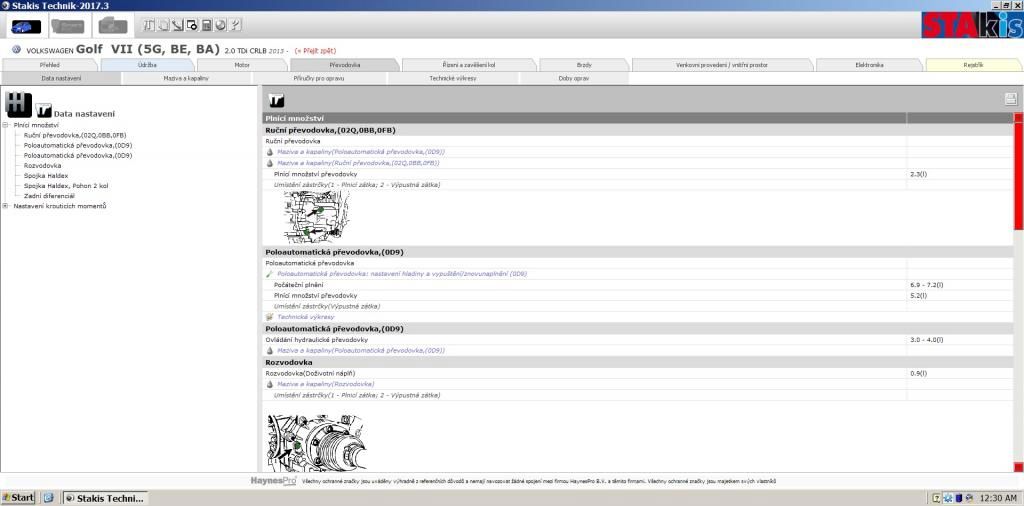Switch to the Motor tab
Image resolution: width=1024 pixels, height=506 pixels.
241,65
